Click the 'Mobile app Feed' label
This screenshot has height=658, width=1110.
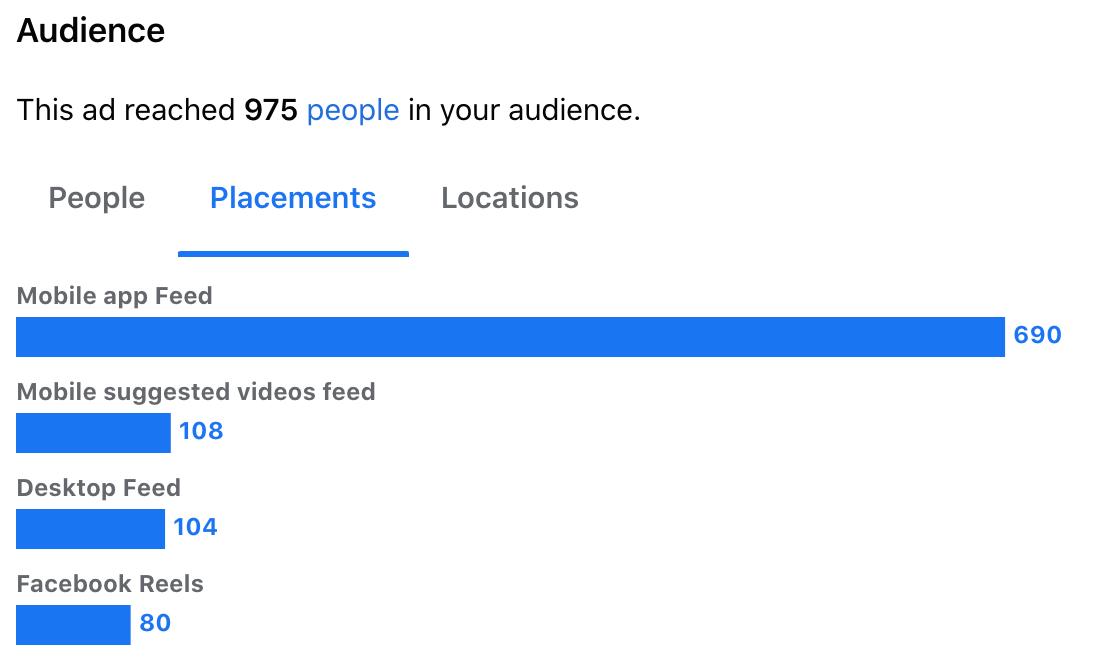(x=115, y=296)
